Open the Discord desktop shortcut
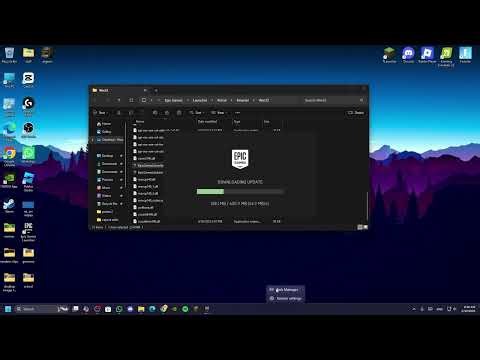 pos(408,55)
